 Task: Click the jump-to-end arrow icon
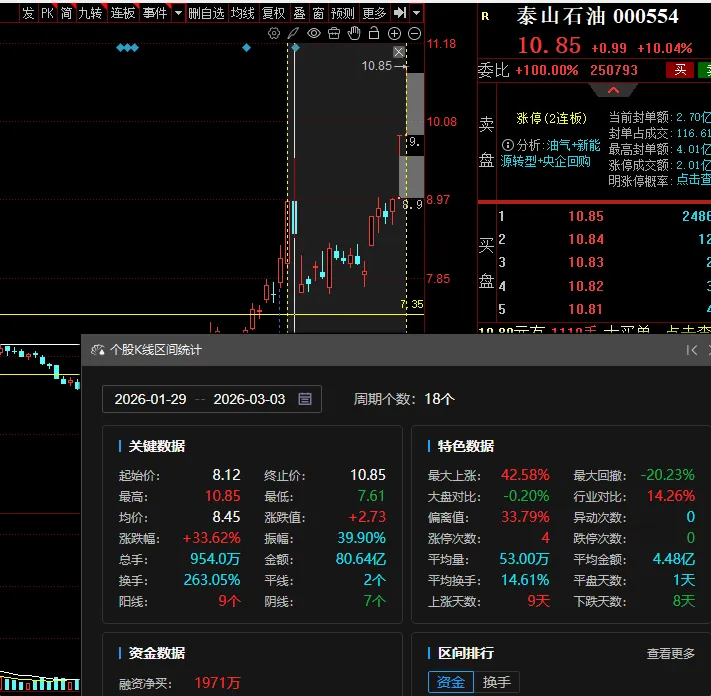[400, 13]
